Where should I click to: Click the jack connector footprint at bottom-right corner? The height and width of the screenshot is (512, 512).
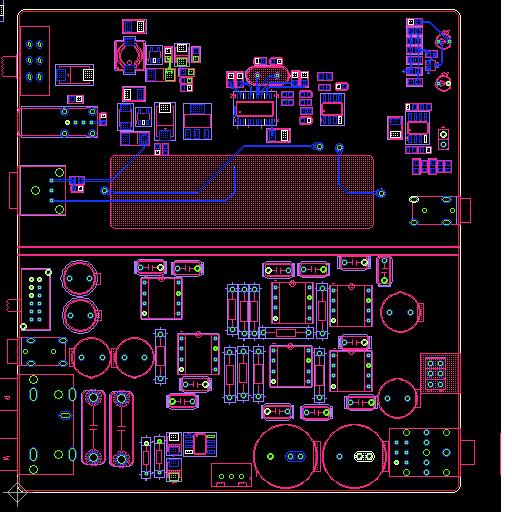425,452
